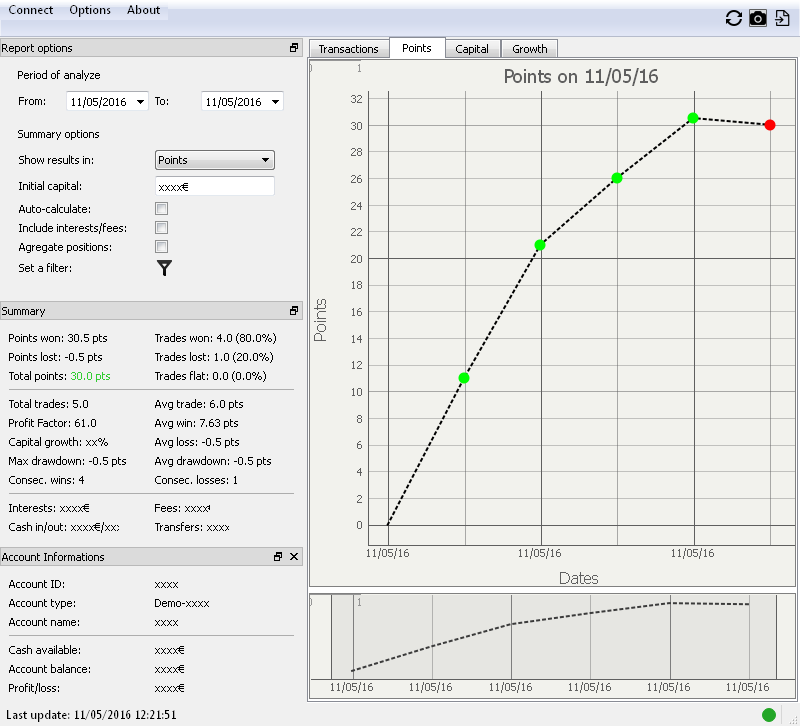Open the From date dropdown

139,102
